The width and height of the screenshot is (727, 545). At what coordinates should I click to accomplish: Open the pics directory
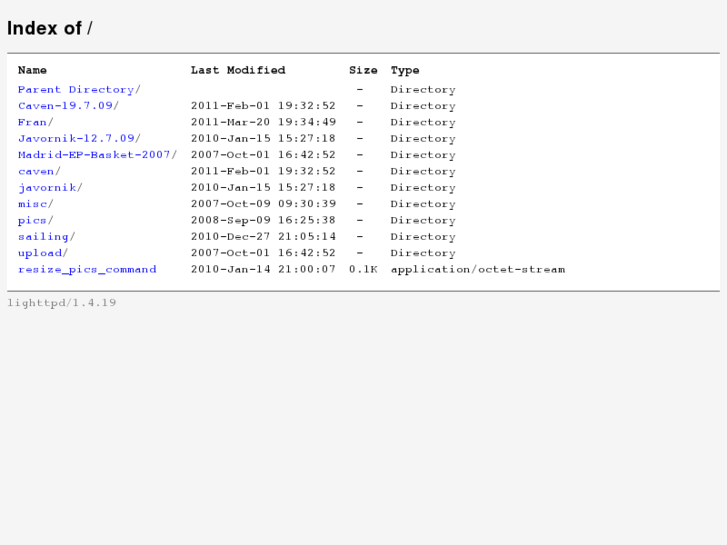click(32, 220)
